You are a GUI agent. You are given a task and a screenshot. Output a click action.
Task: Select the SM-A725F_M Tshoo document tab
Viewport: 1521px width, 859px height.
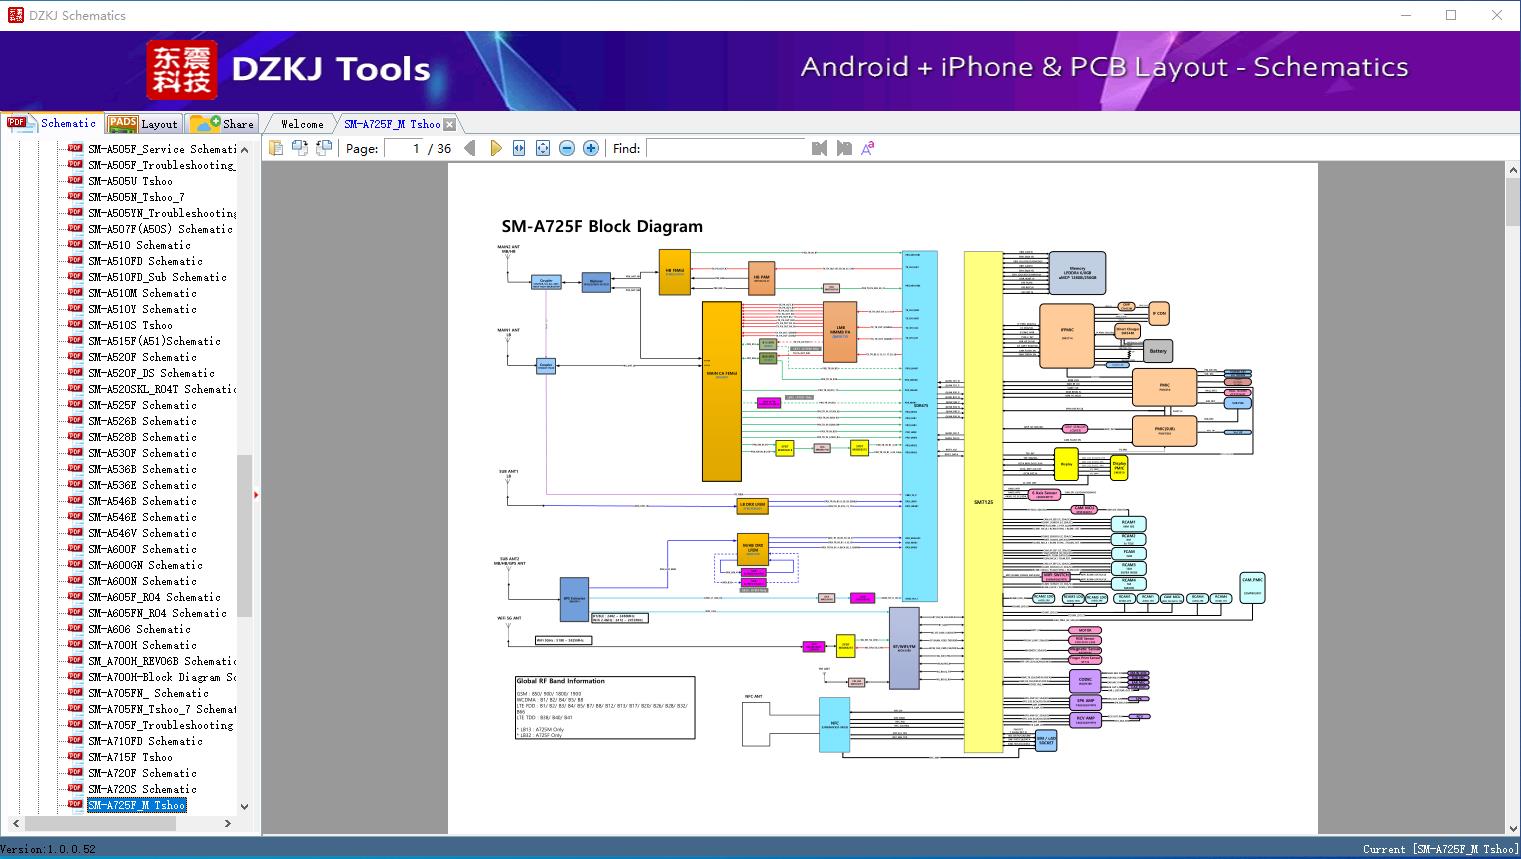[392, 124]
